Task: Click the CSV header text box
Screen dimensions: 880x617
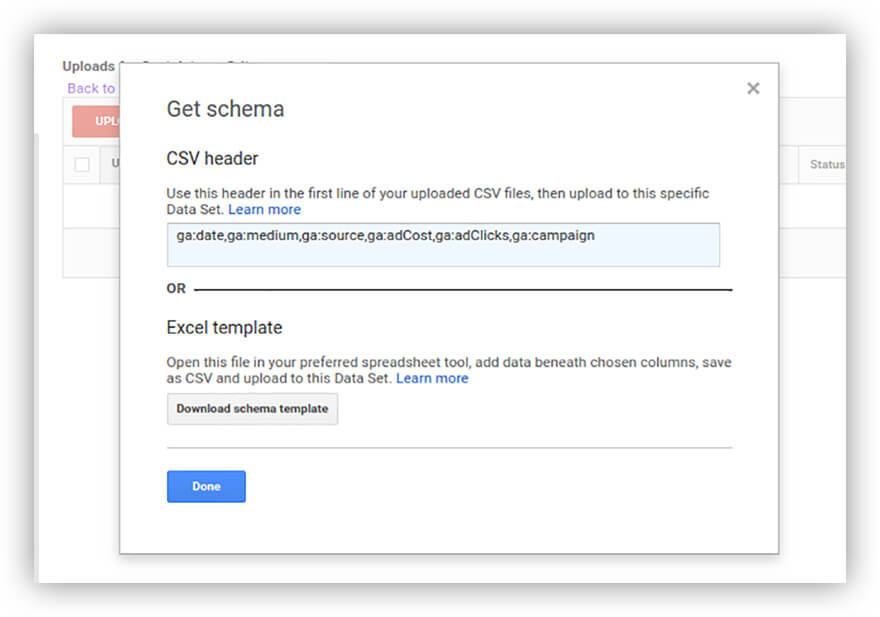Action: [443, 245]
